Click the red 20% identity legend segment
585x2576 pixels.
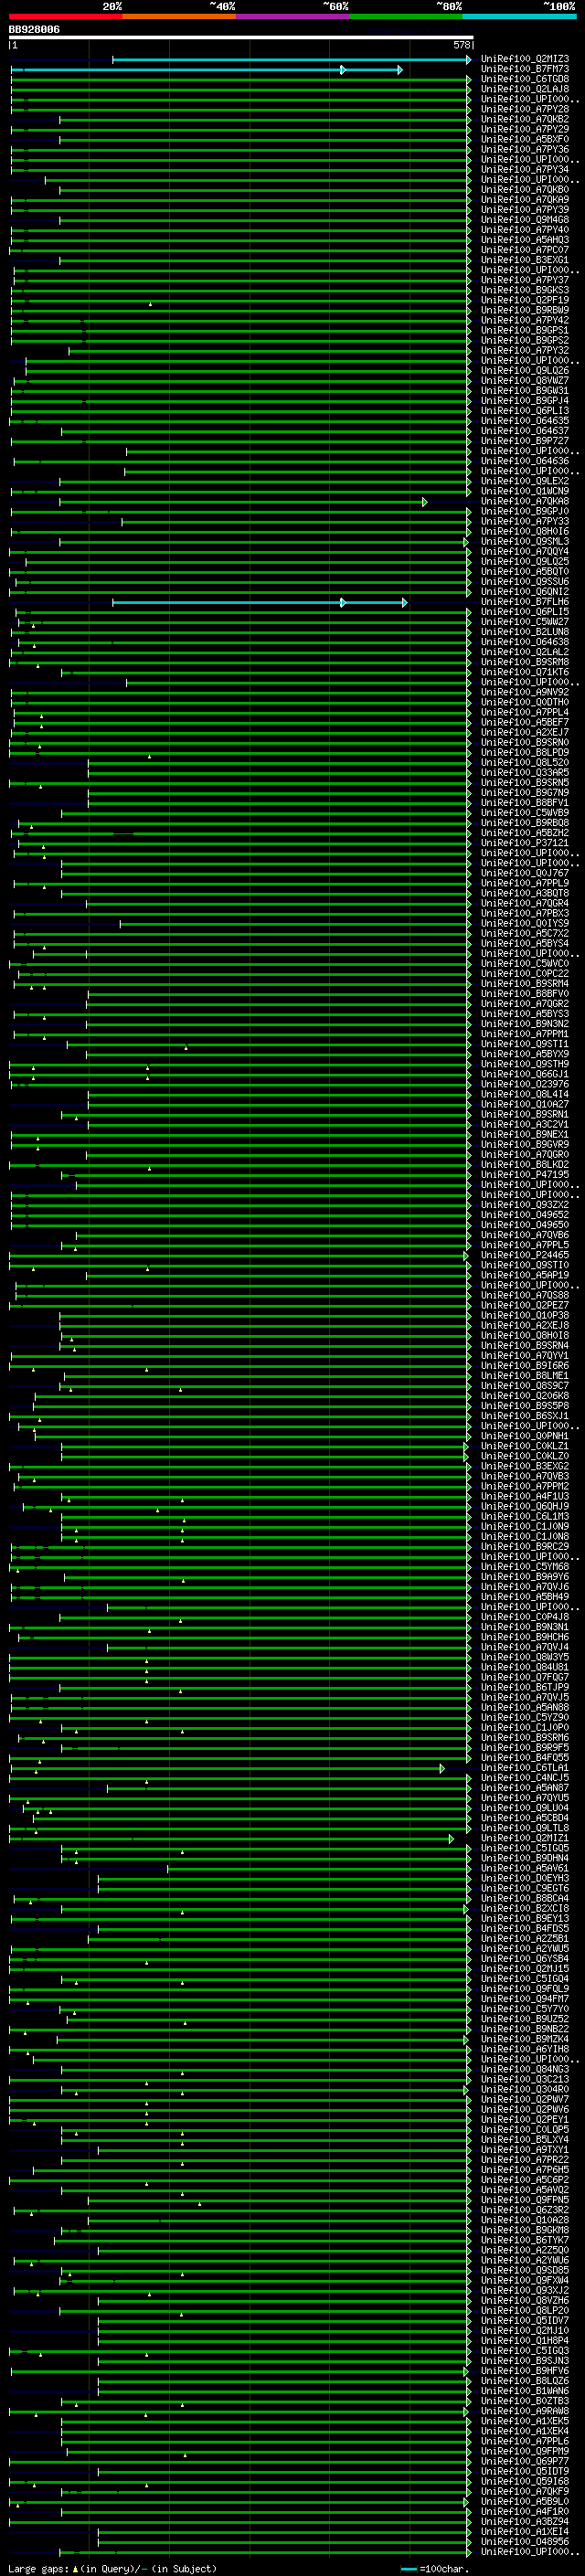point(66,16)
